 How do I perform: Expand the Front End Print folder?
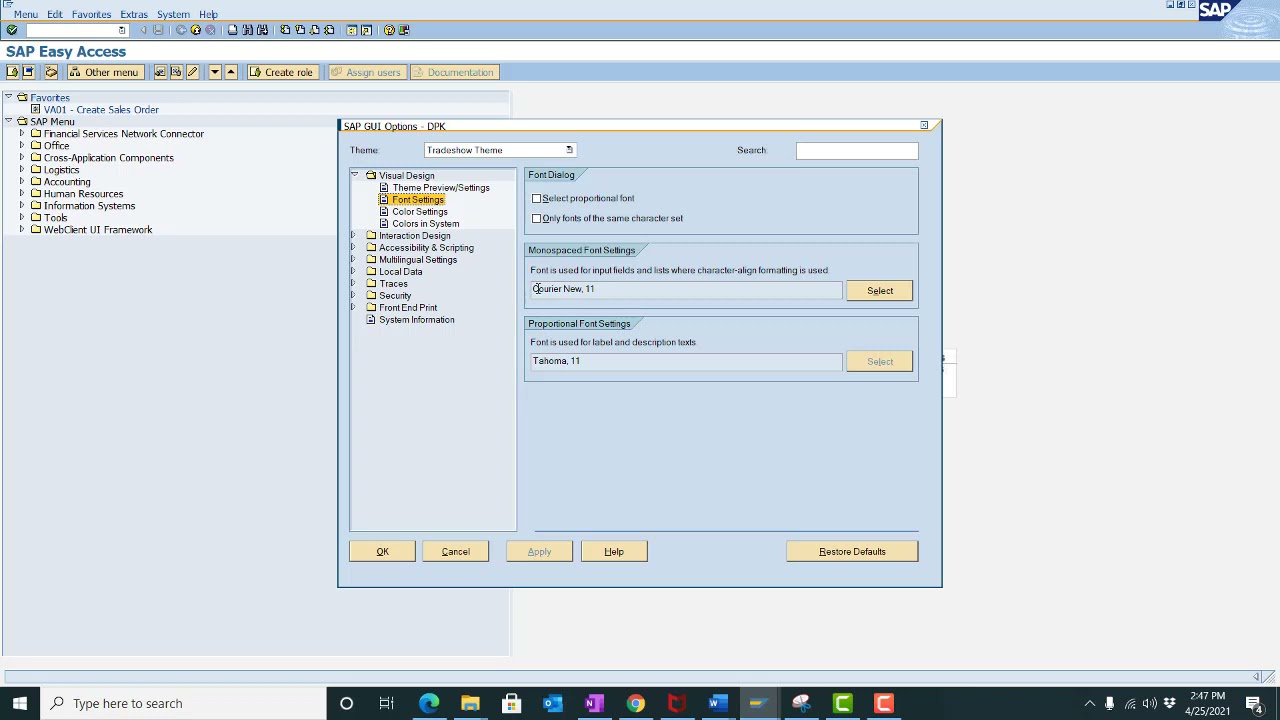(x=354, y=308)
